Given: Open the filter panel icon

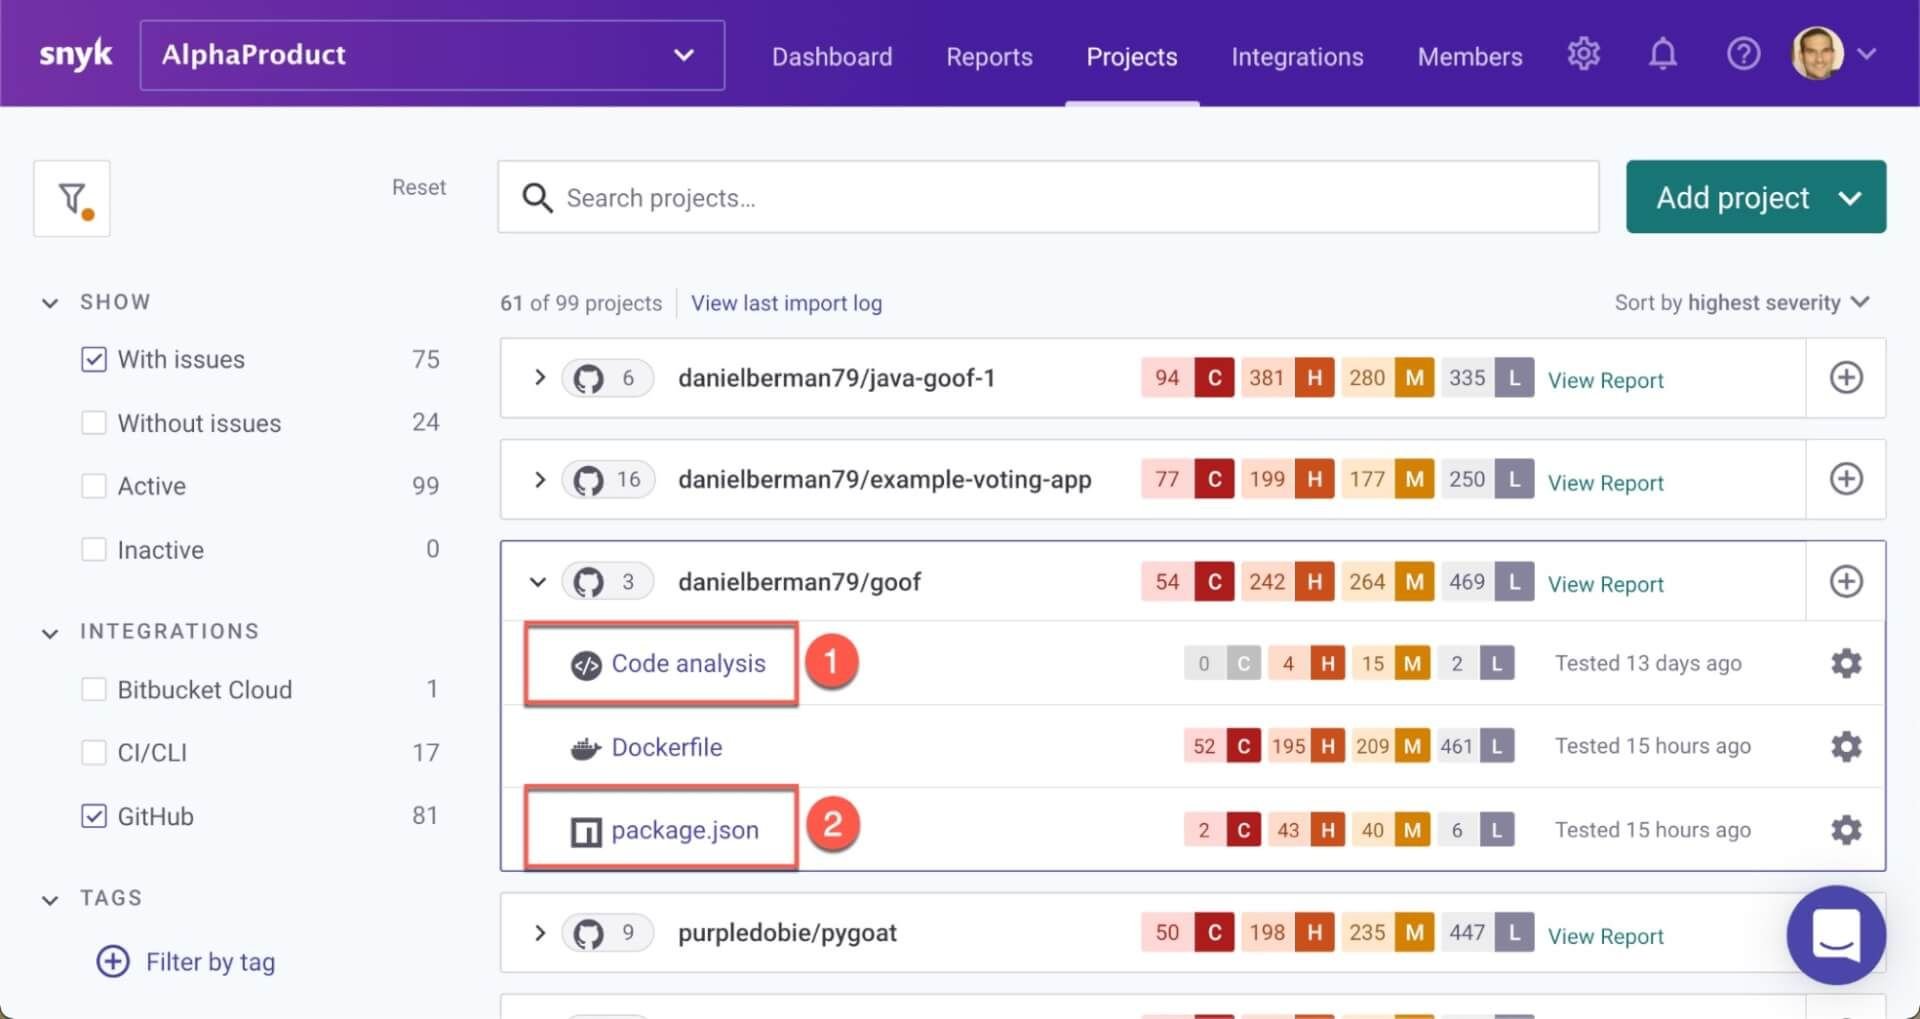Looking at the screenshot, I should tap(71, 197).
